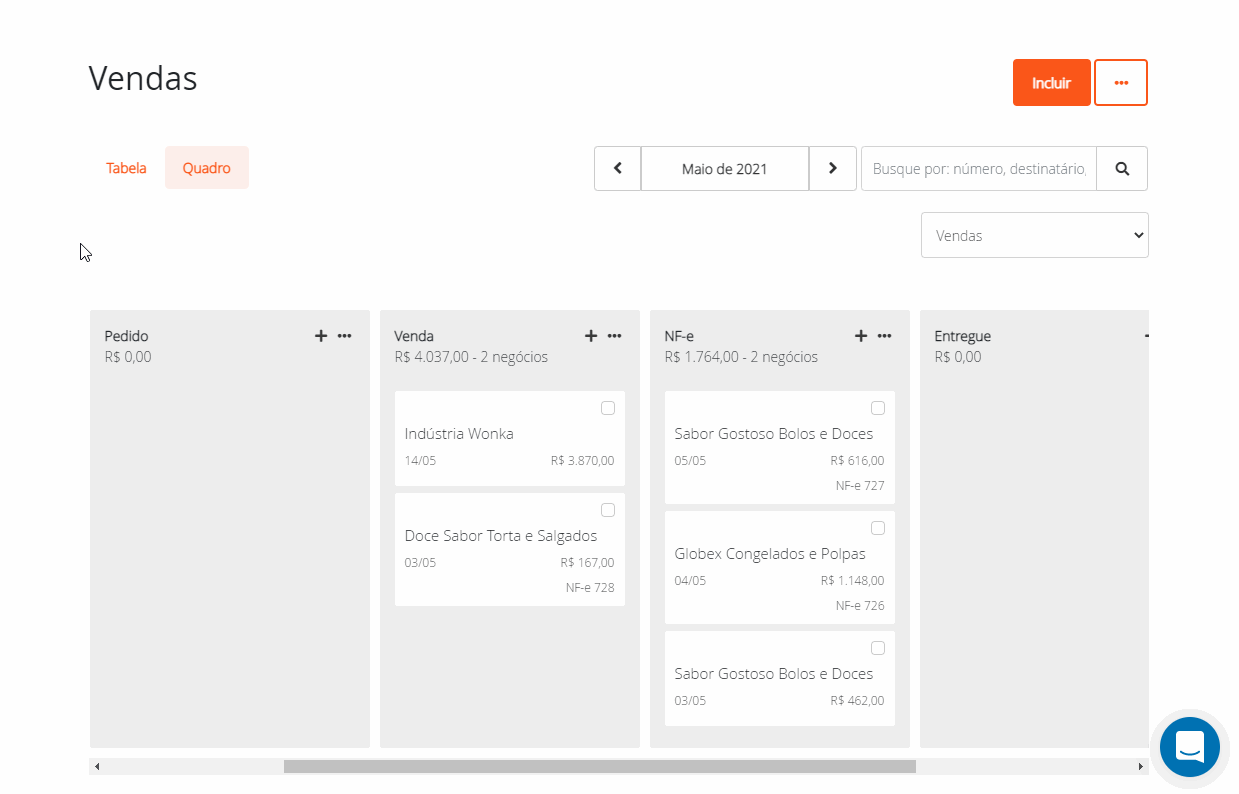Click the horizontal scrollbar right arrow
The width and height of the screenshot is (1239, 794).
[x=1140, y=767]
